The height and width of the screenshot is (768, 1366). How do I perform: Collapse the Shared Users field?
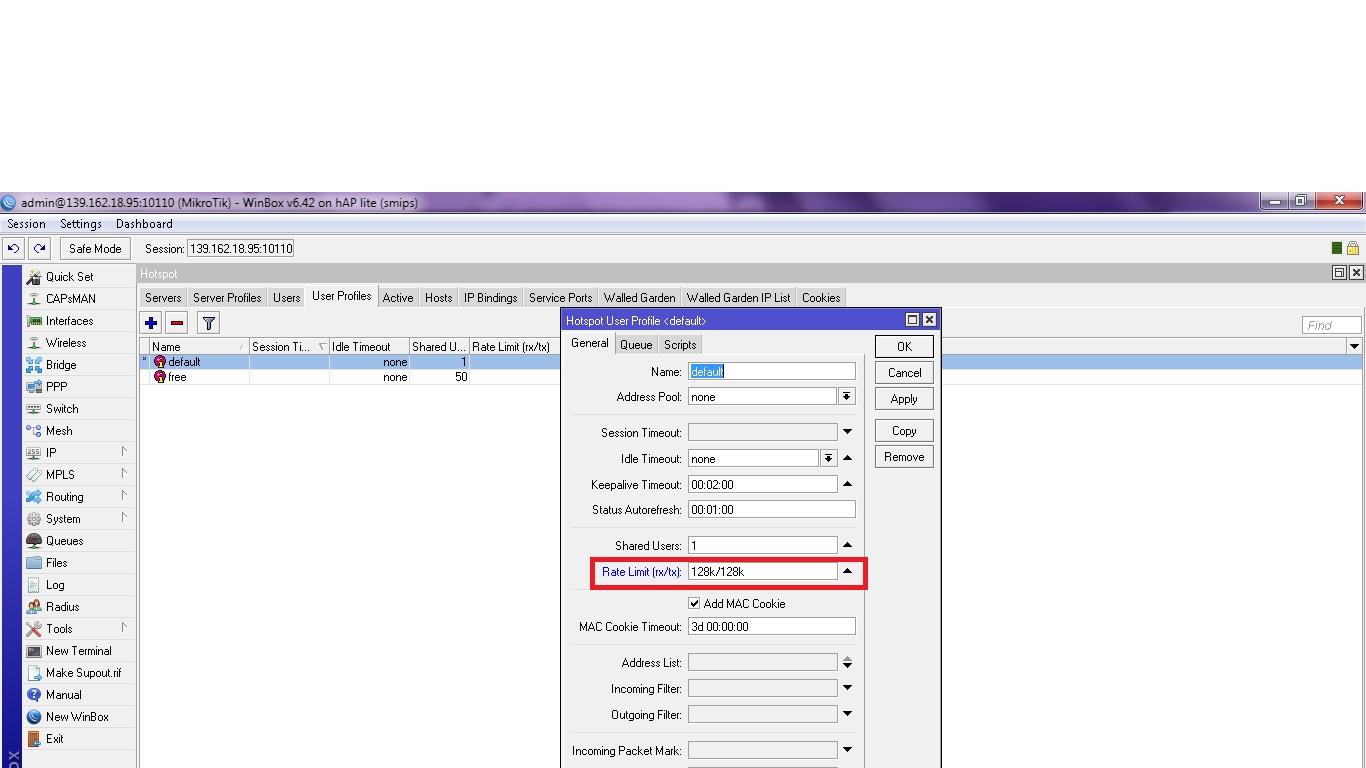click(847, 545)
